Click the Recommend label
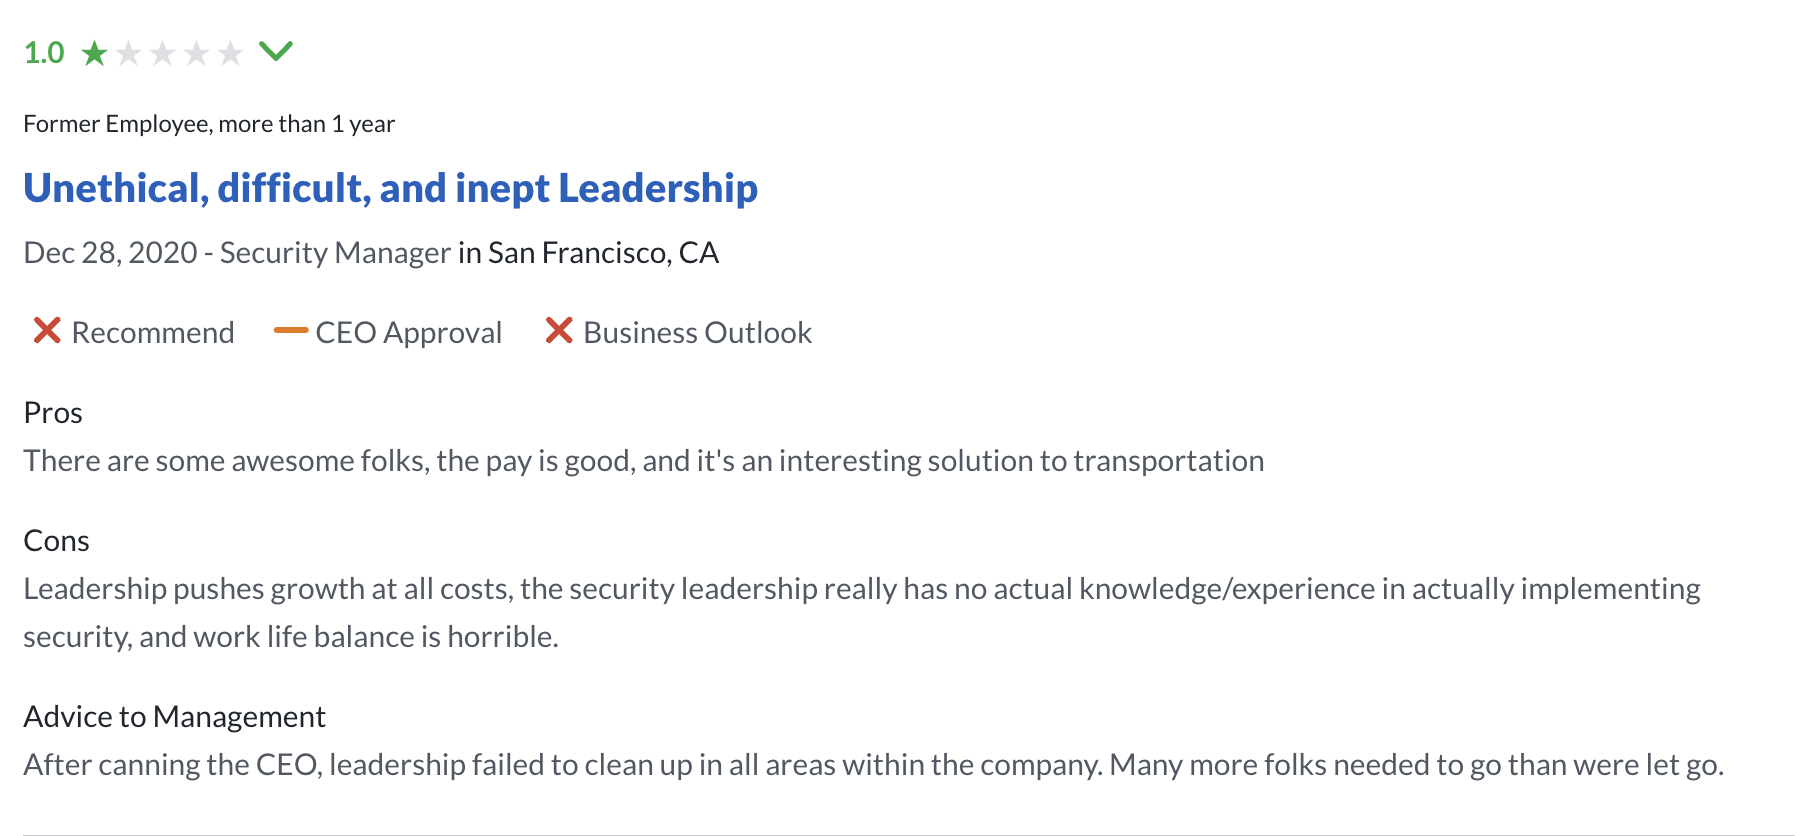The width and height of the screenshot is (1818, 836). click(x=153, y=333)
